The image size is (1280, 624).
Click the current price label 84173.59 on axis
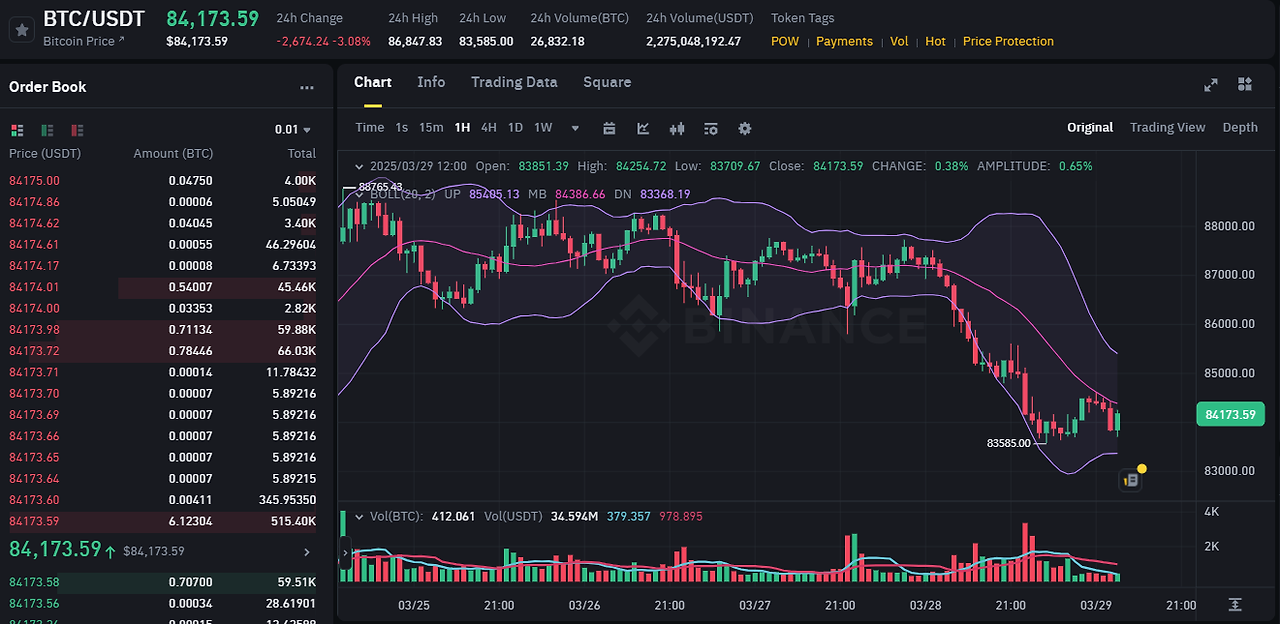point(1230,414)
